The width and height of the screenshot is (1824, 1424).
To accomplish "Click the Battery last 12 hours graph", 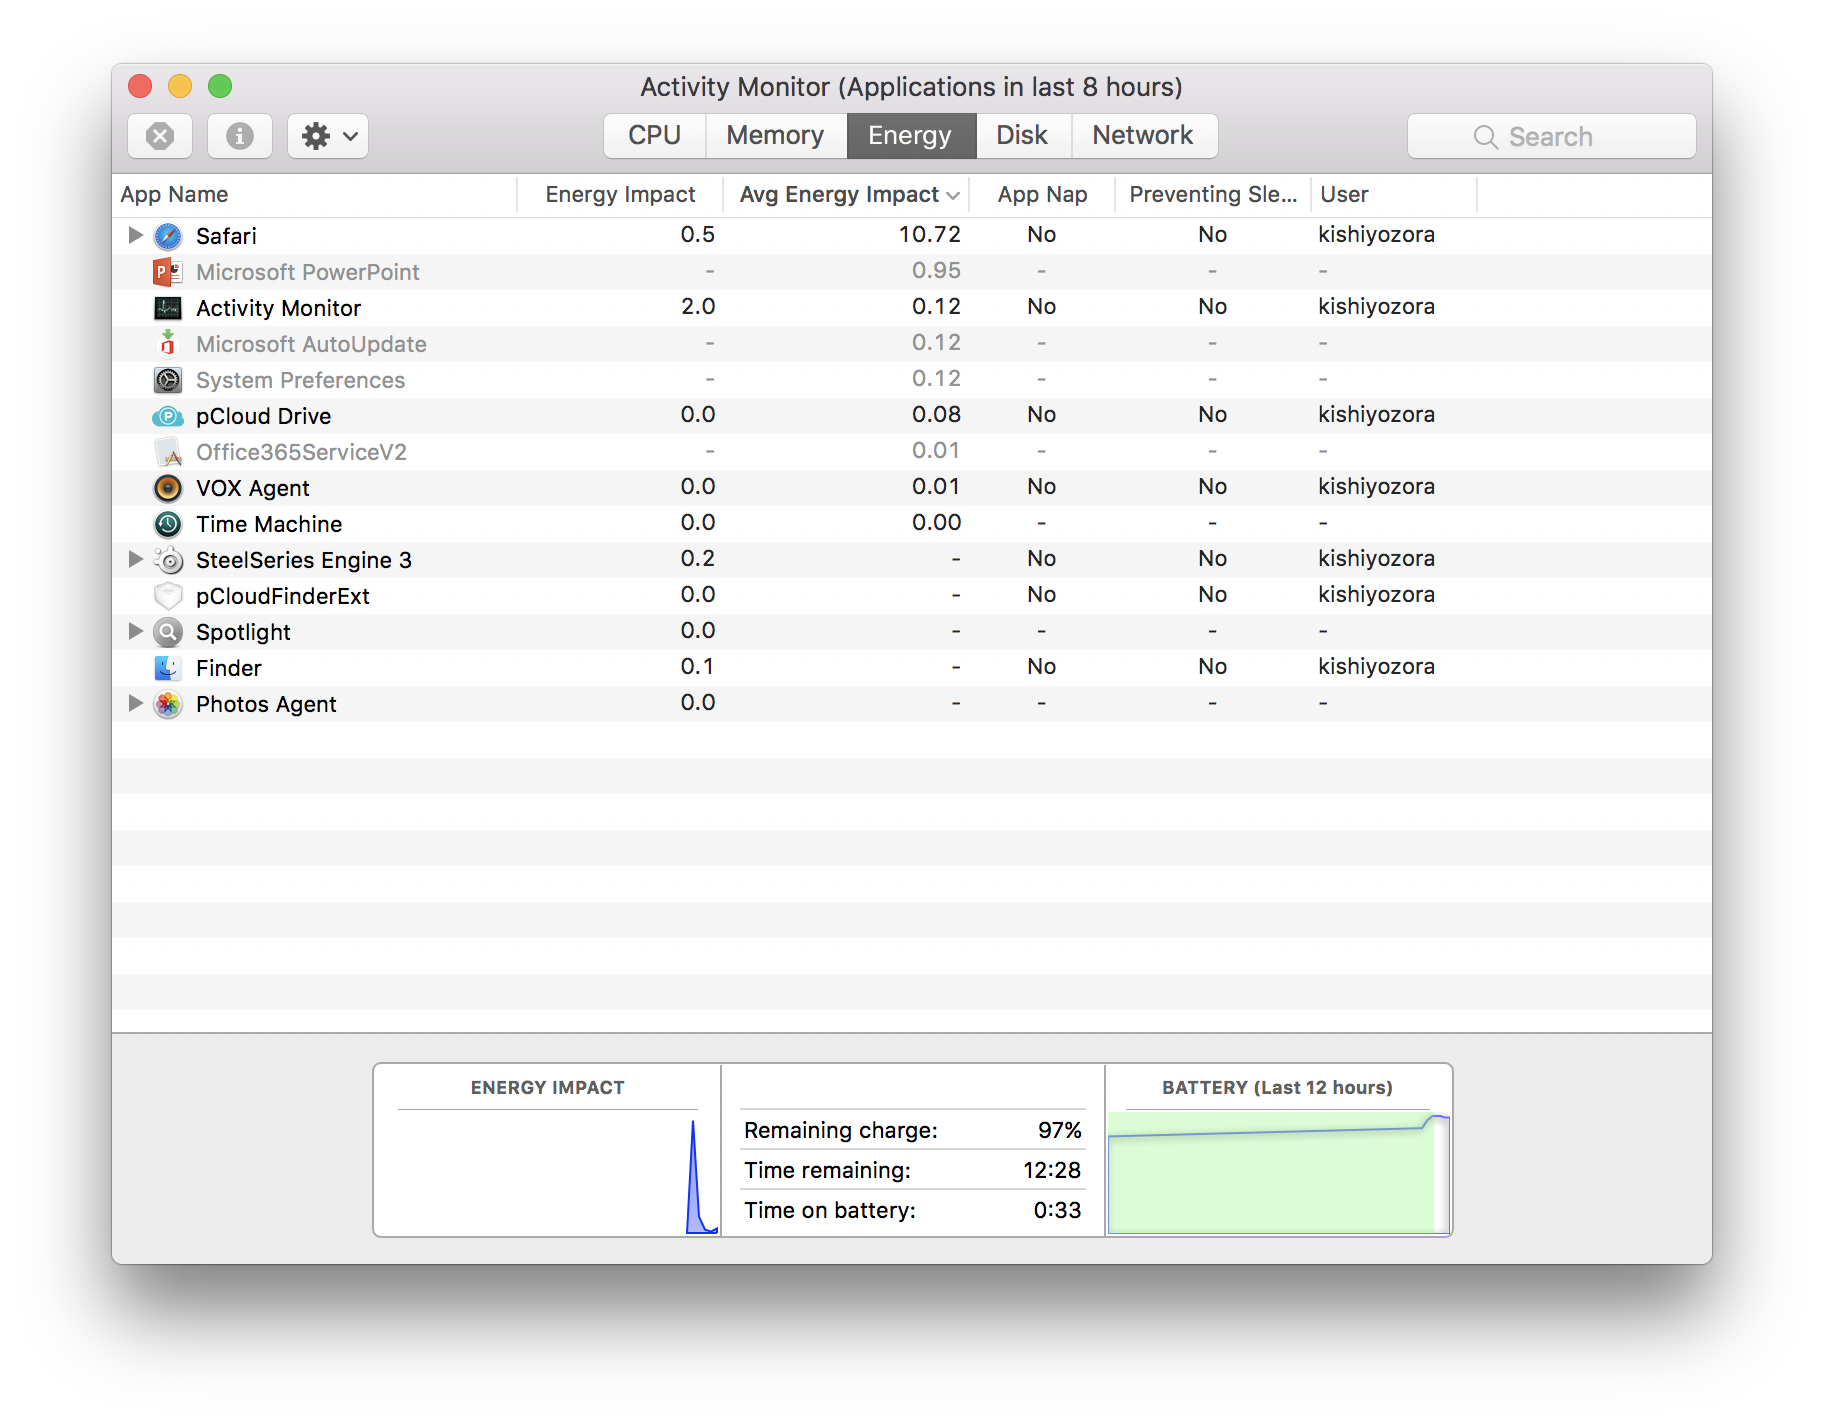I will [1279, 1172].
